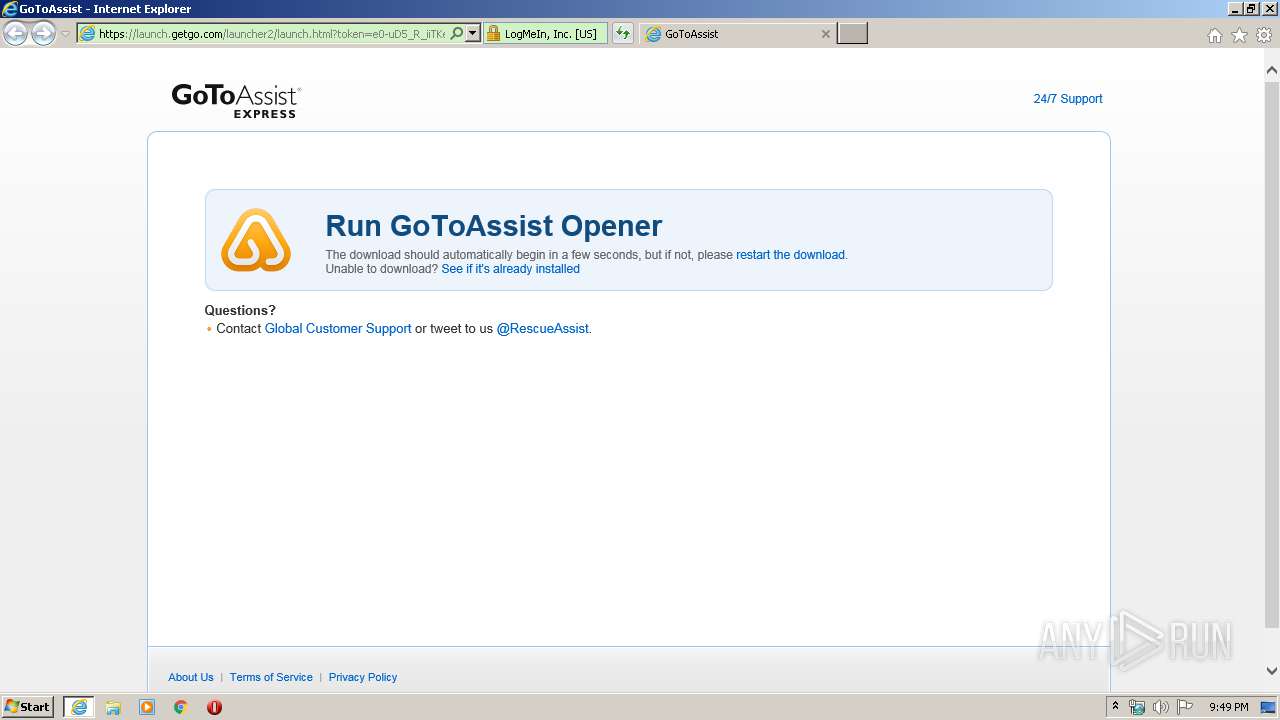The height and width of the screenshot is (720, 1280).
Task: Click the Home icon in IE toolbar
Action: coord(1214,35)
